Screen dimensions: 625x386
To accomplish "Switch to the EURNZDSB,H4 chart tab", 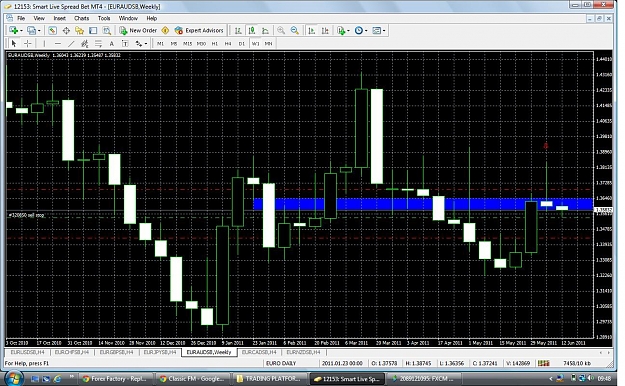I will click(x=303, y=353).
